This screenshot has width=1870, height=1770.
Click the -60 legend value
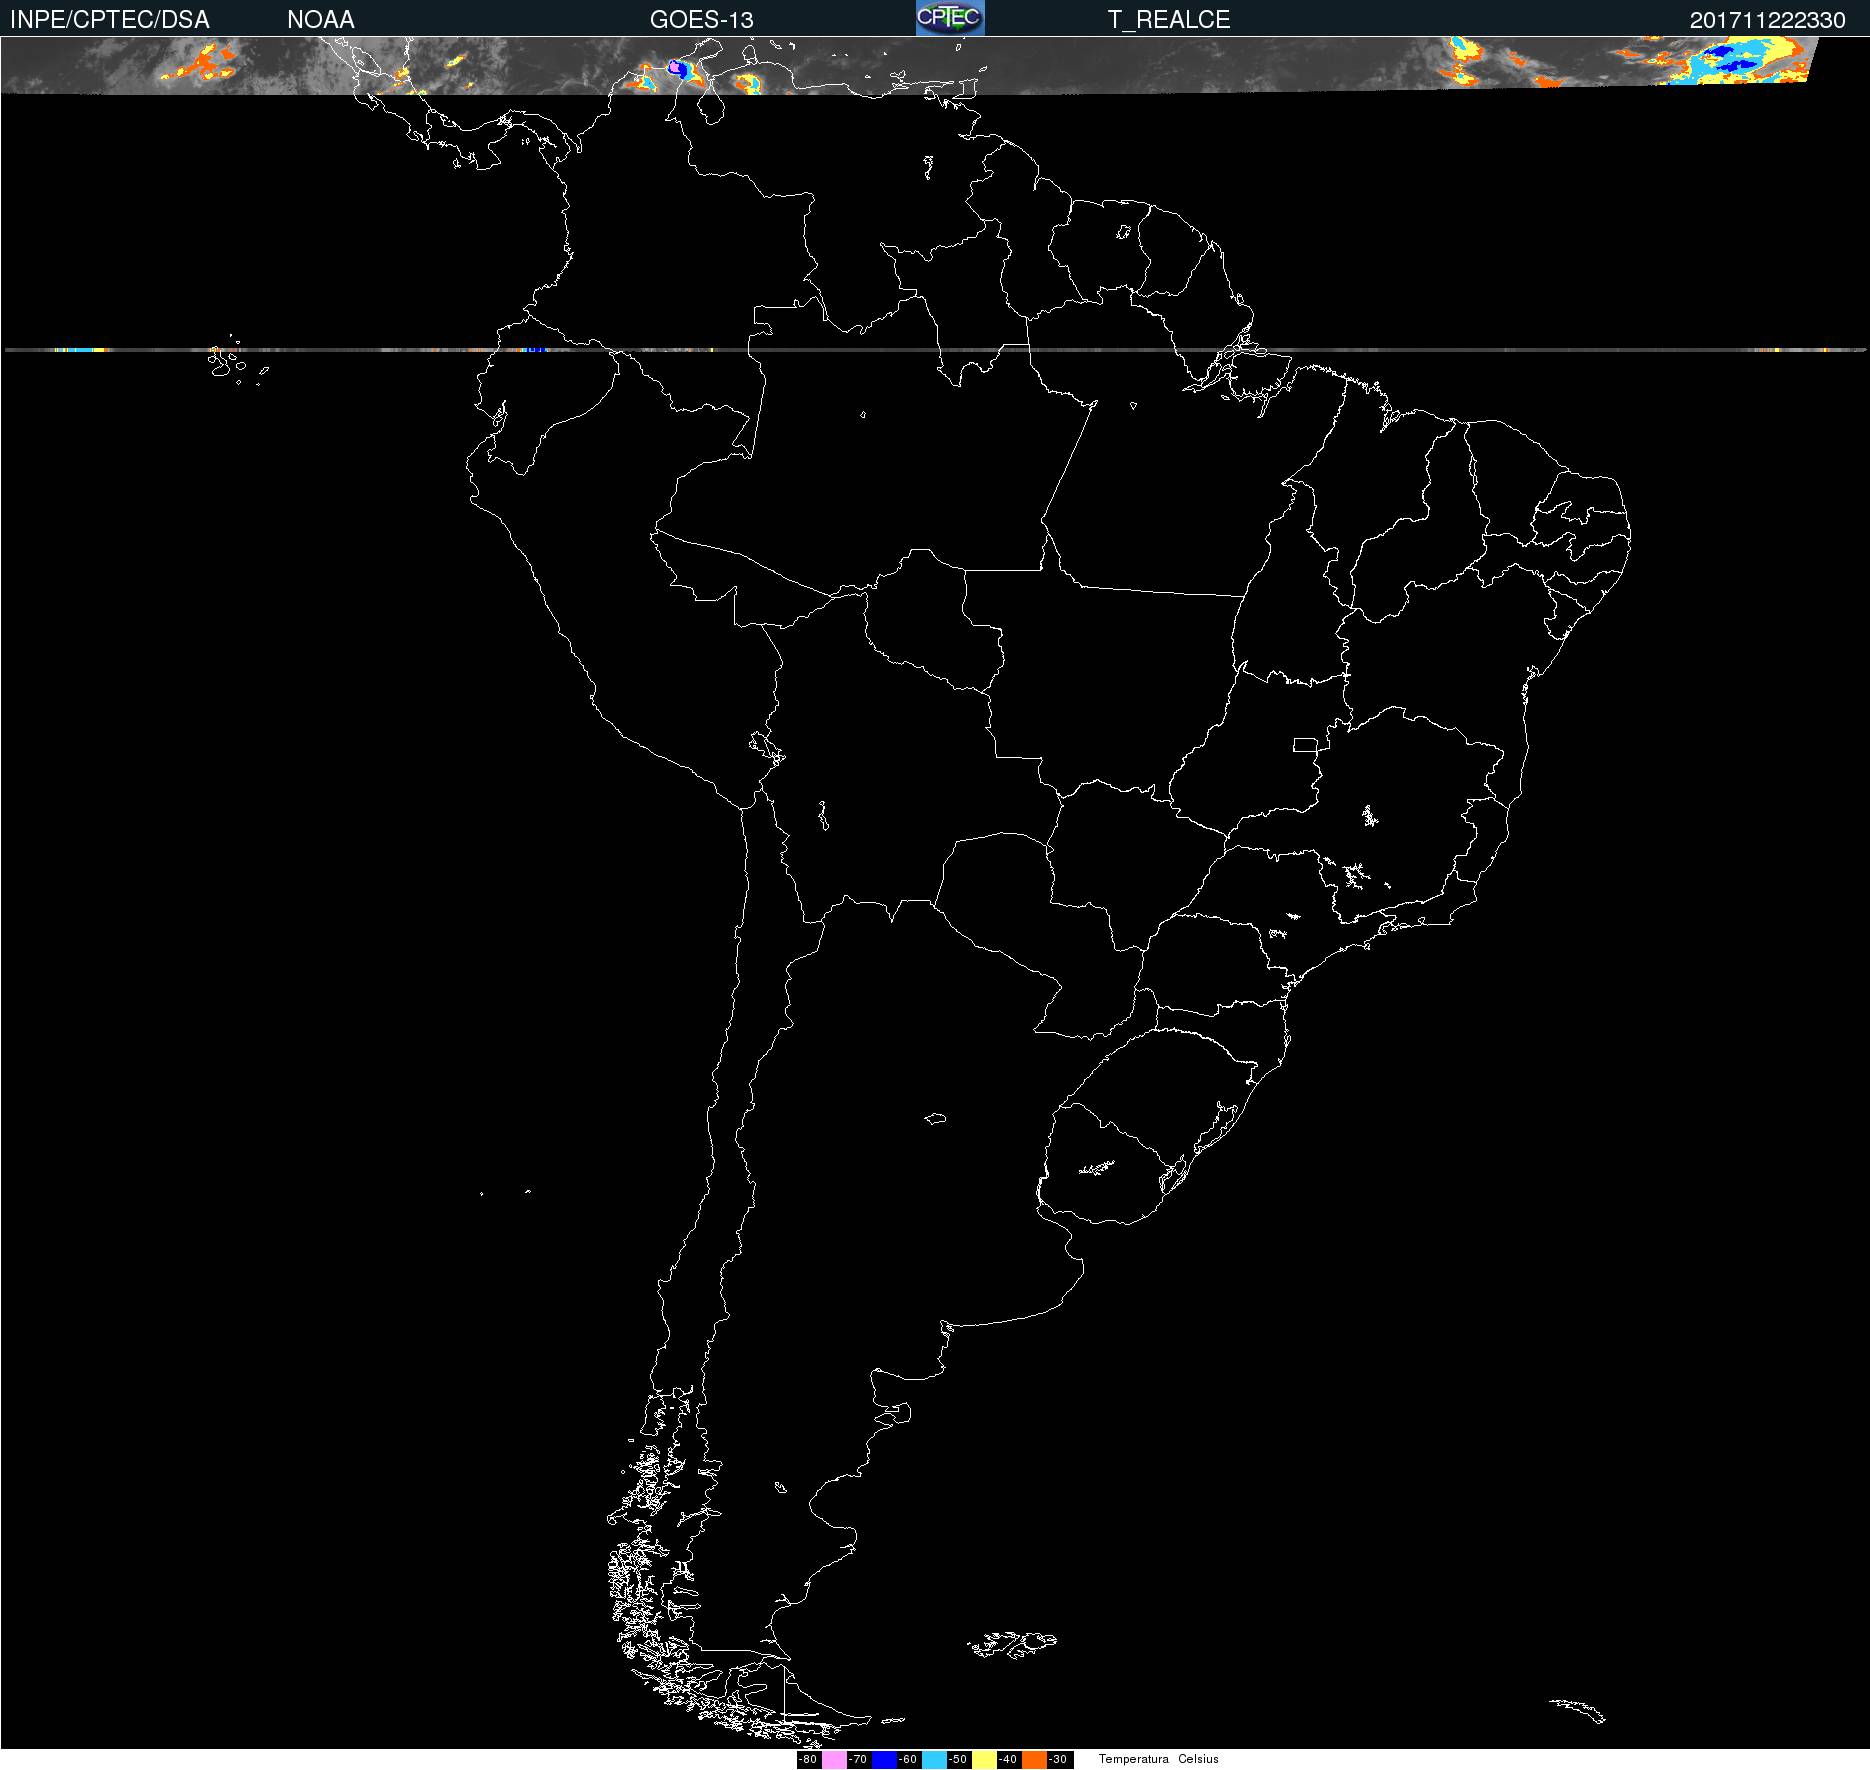click(x=908, y=1760)
